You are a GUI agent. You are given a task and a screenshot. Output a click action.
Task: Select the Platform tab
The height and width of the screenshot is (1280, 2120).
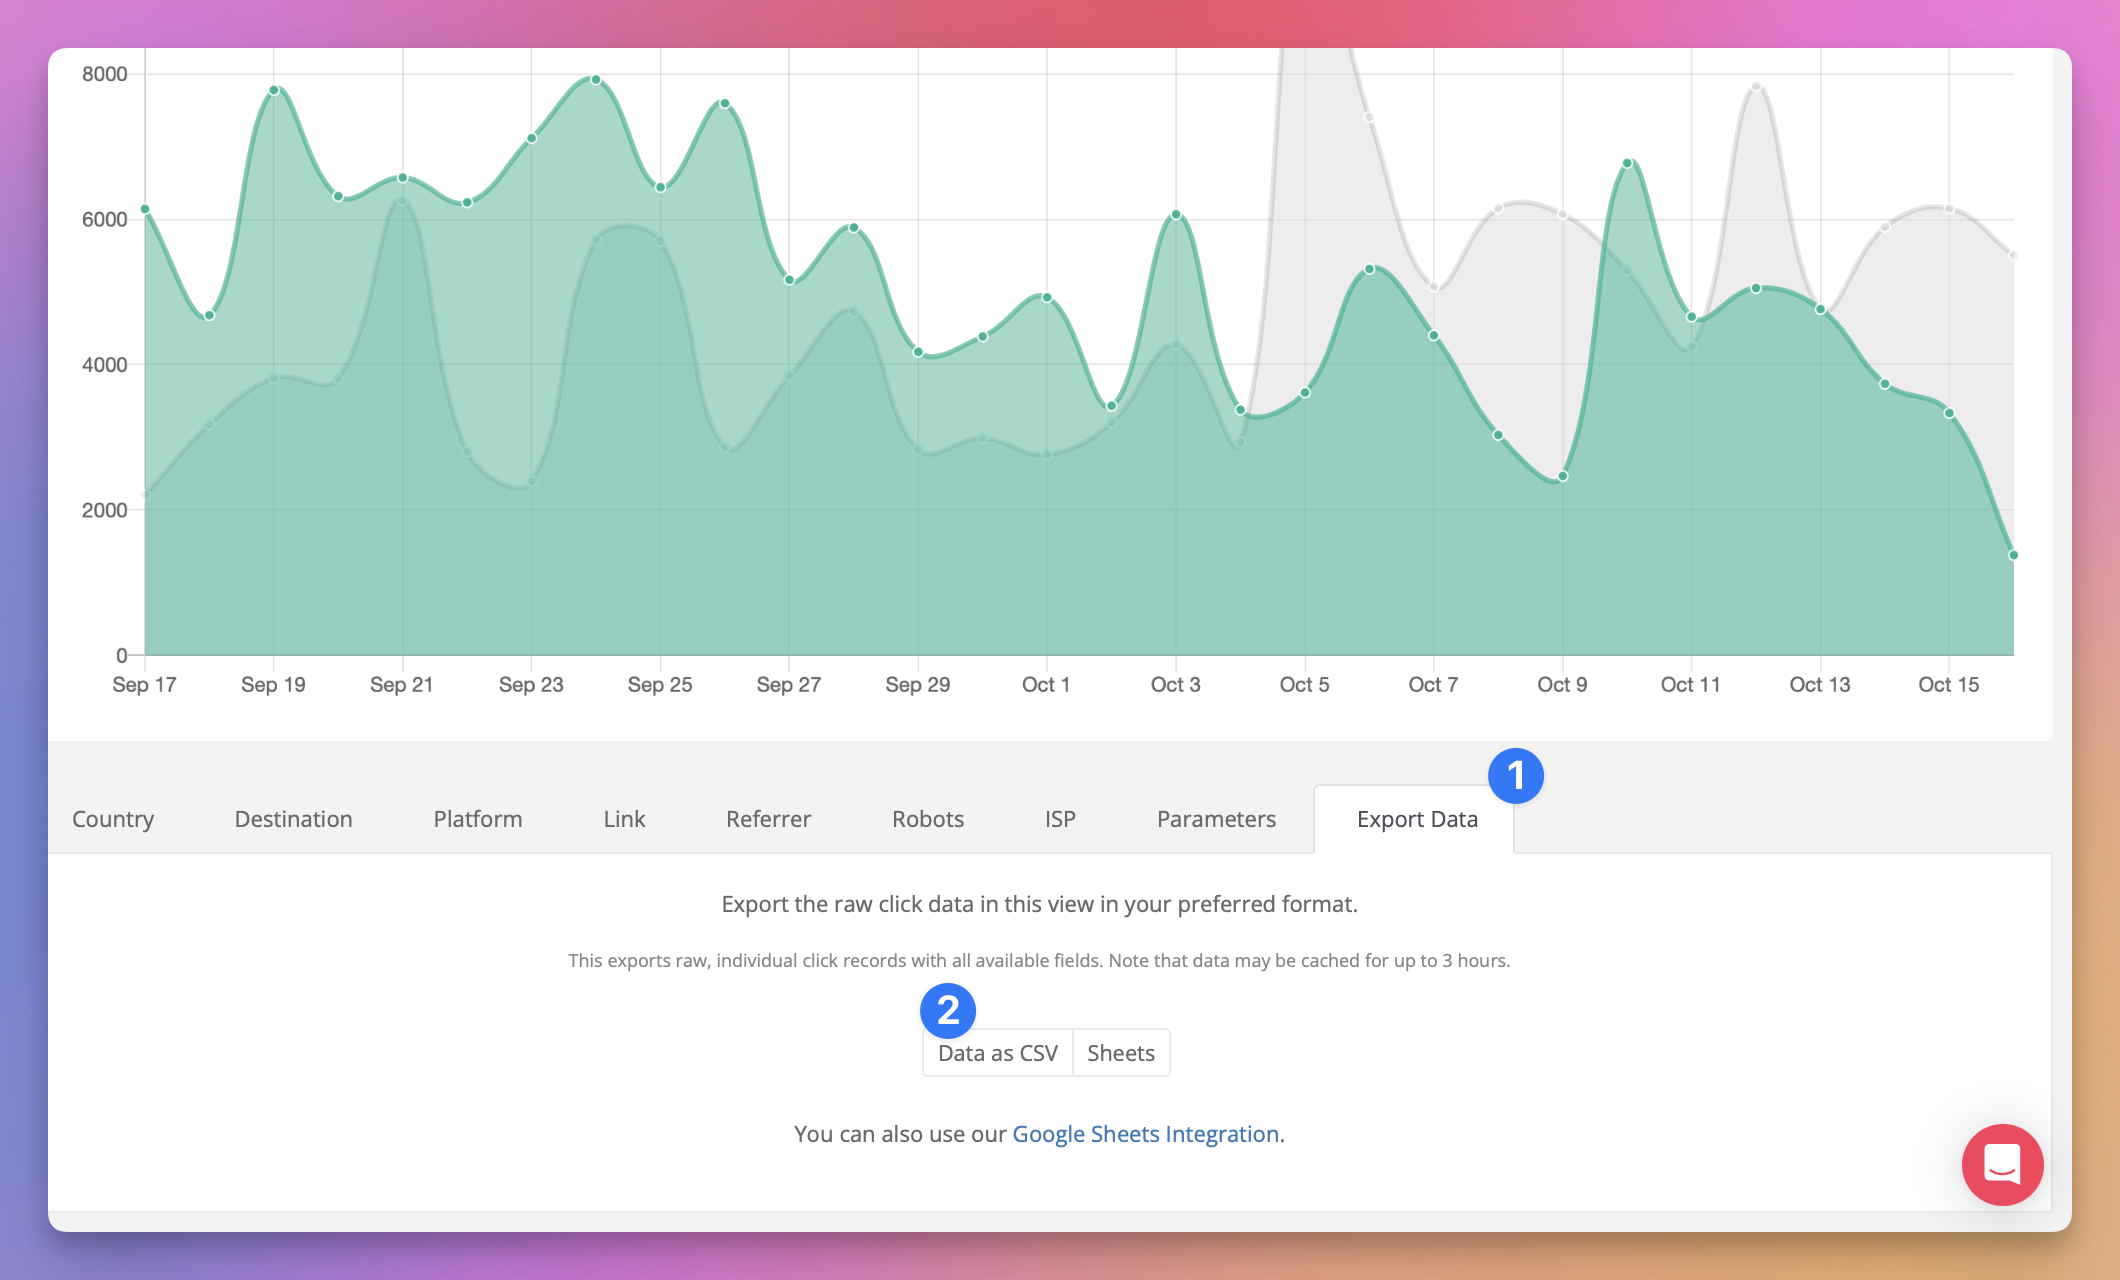478,819
